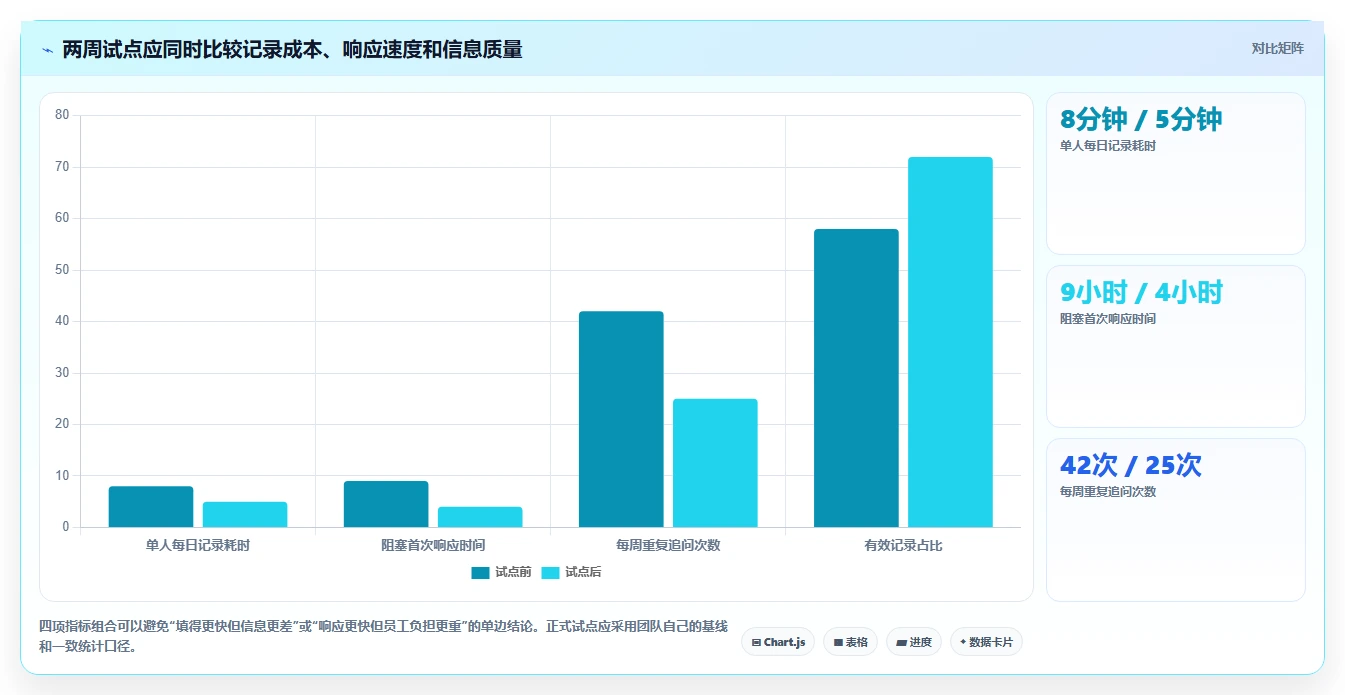Viewport: 1345px width, 695px height.
Task: Click the light cyan 试点后 legend swatch
Action: coord(551,573)
